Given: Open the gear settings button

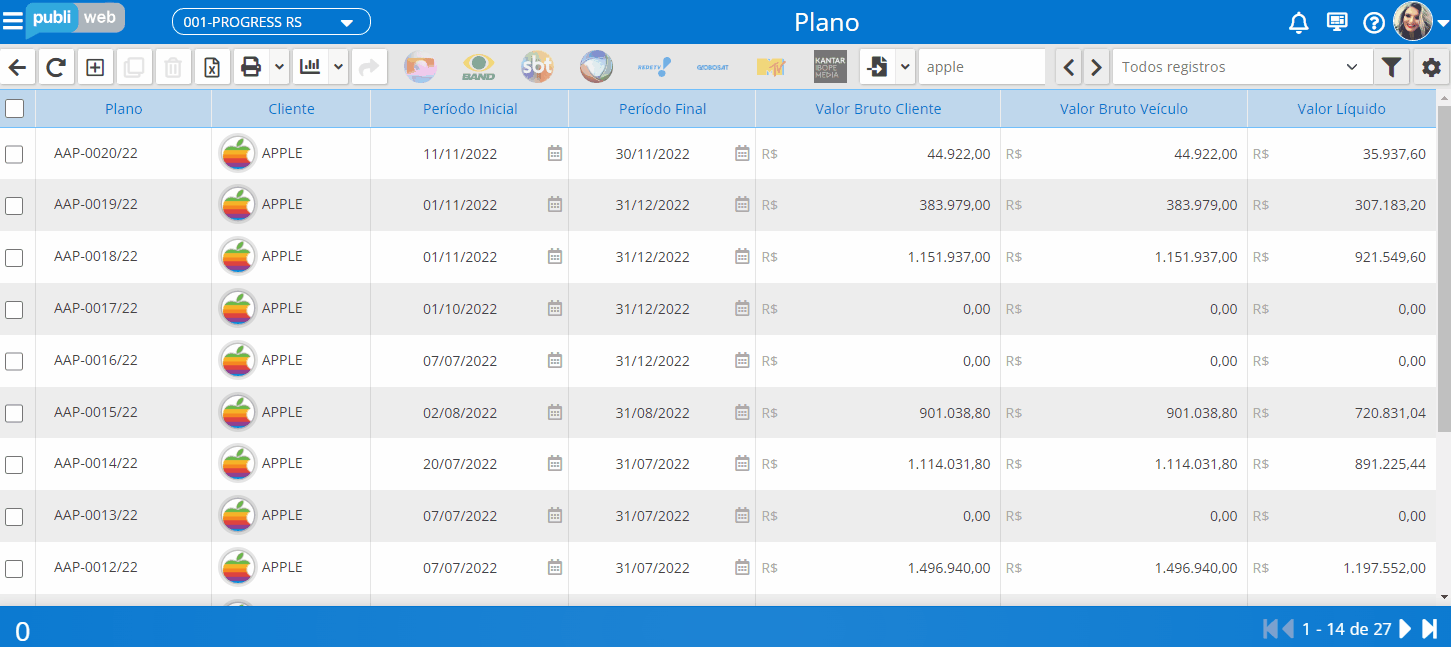Looking at the screenshot, I should pyautogui.click(x=1432, y=67).
